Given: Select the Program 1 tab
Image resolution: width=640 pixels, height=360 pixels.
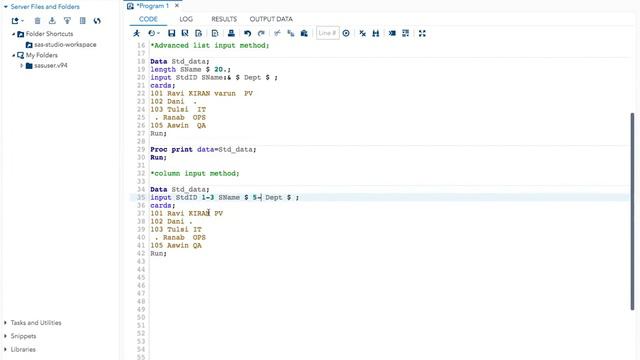Looking at the screenshot, I should (x=152, y=6).
